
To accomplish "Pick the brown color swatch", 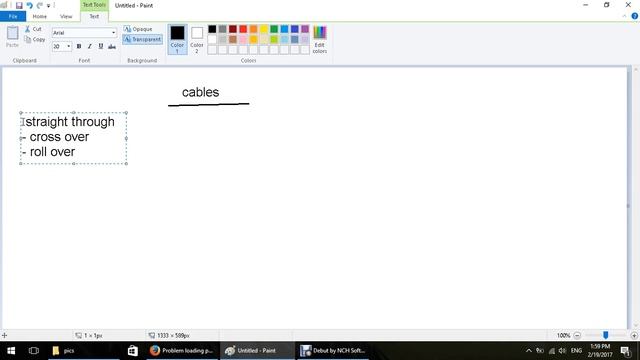I will tap(233, 40).
